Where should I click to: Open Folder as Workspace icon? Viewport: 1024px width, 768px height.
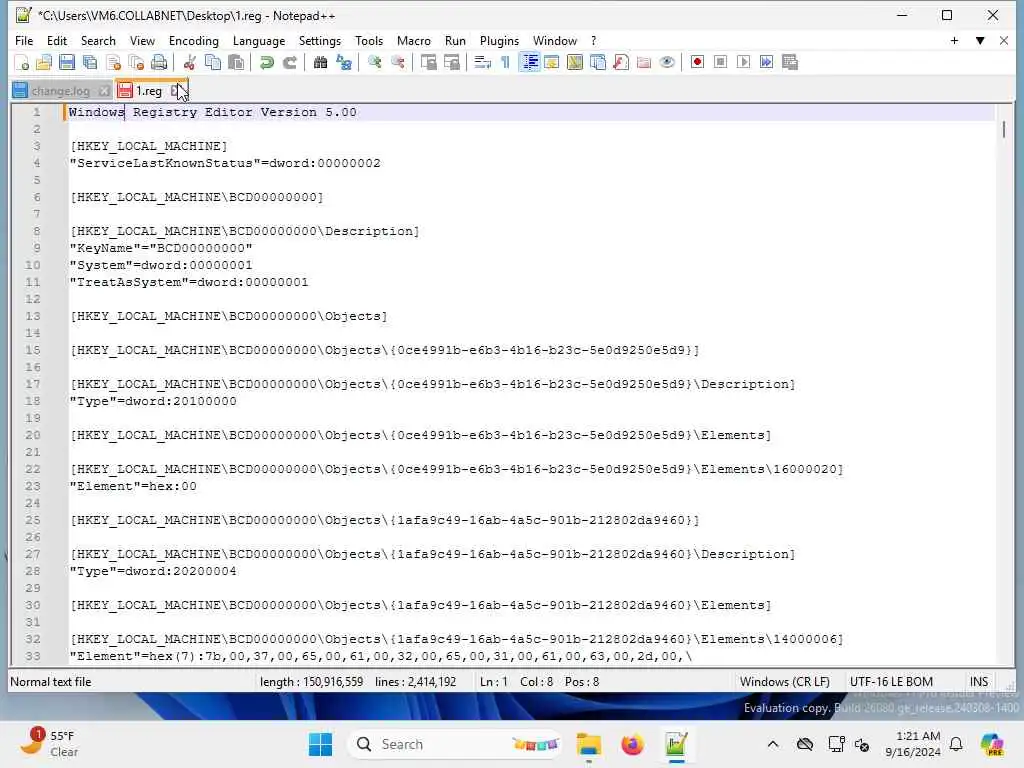[644, 62]
